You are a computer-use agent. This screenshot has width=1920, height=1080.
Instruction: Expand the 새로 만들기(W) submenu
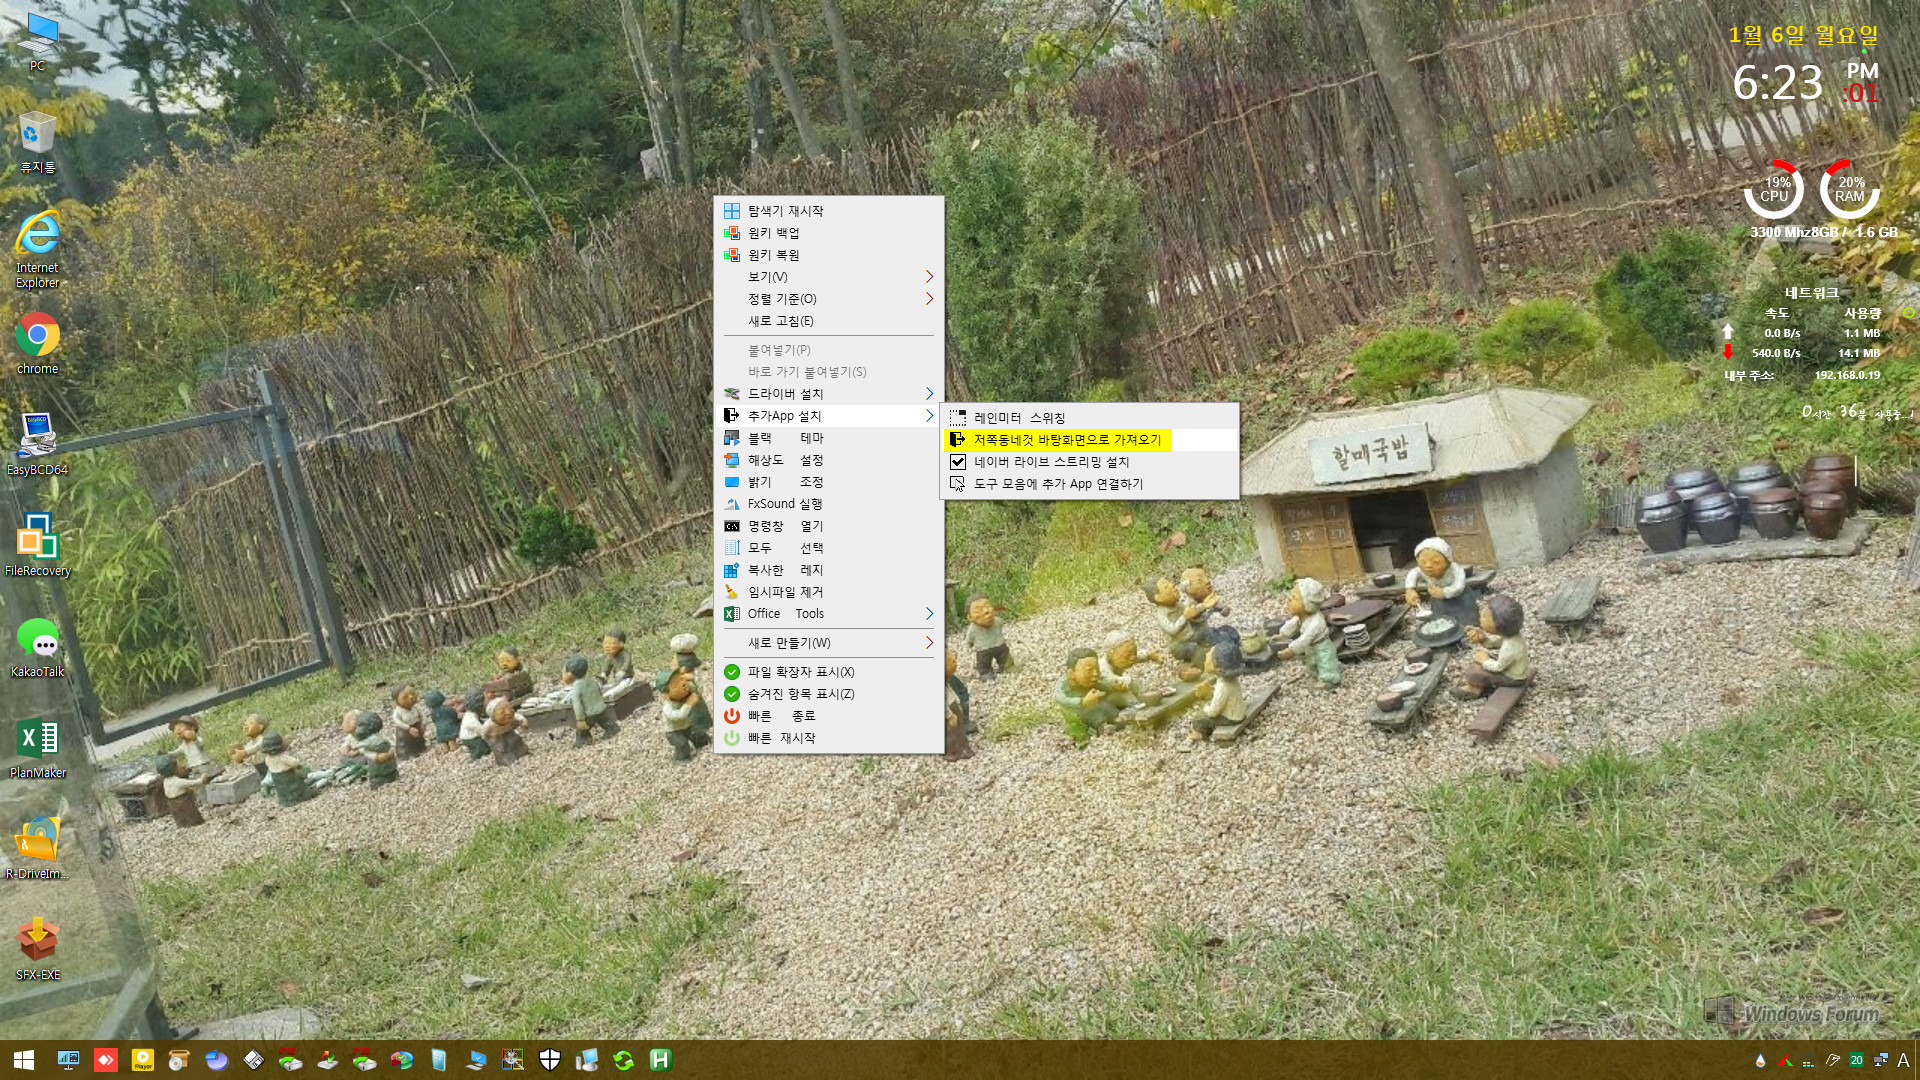click(x=828, y=643)
